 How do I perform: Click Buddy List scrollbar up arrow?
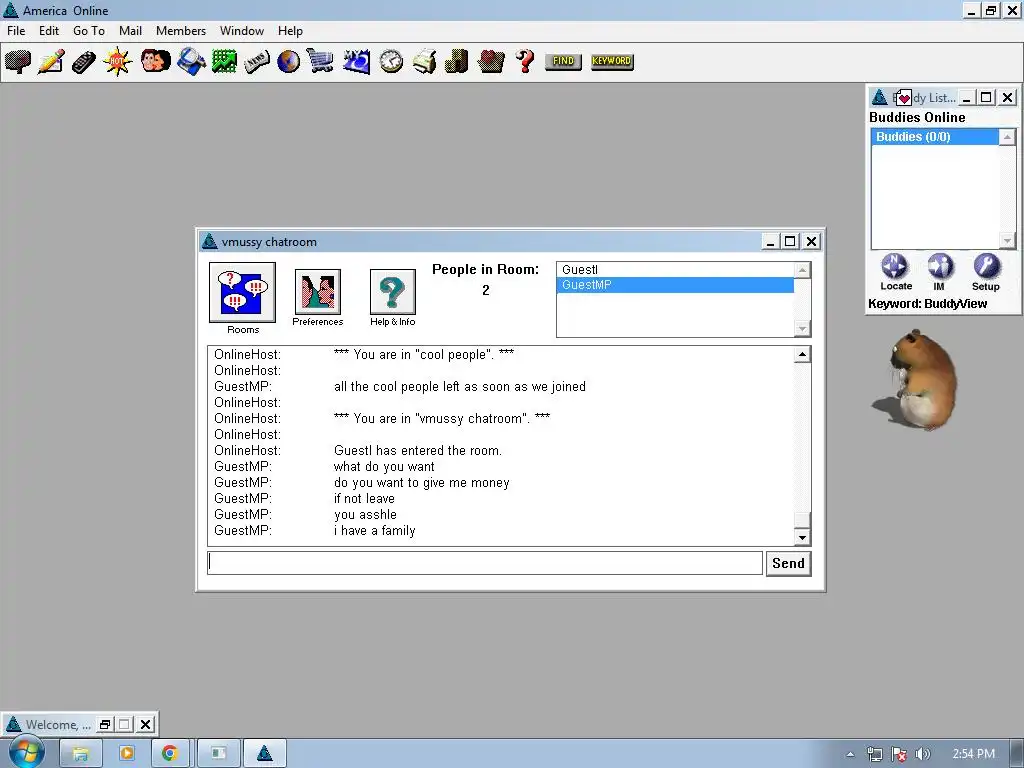pyautogui.click(x=1007, y=136)
